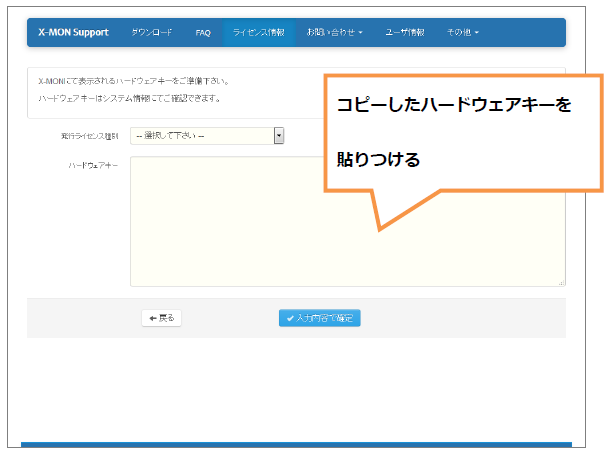Open the ユーザ情報 page
Image resolution: width=612 pixels, height=458 pixels.
click(x=405, y=32)
